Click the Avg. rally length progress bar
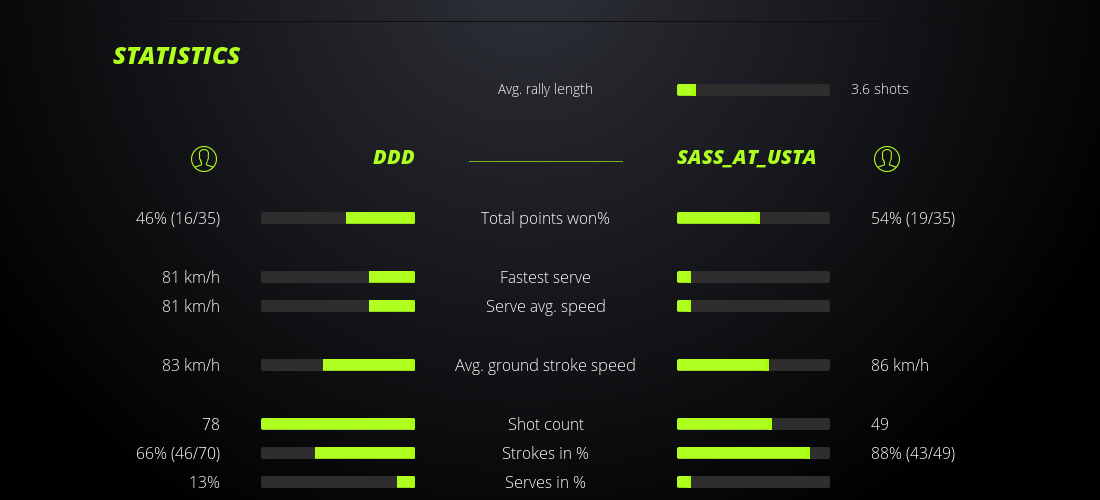 click(x=753, y=90)
